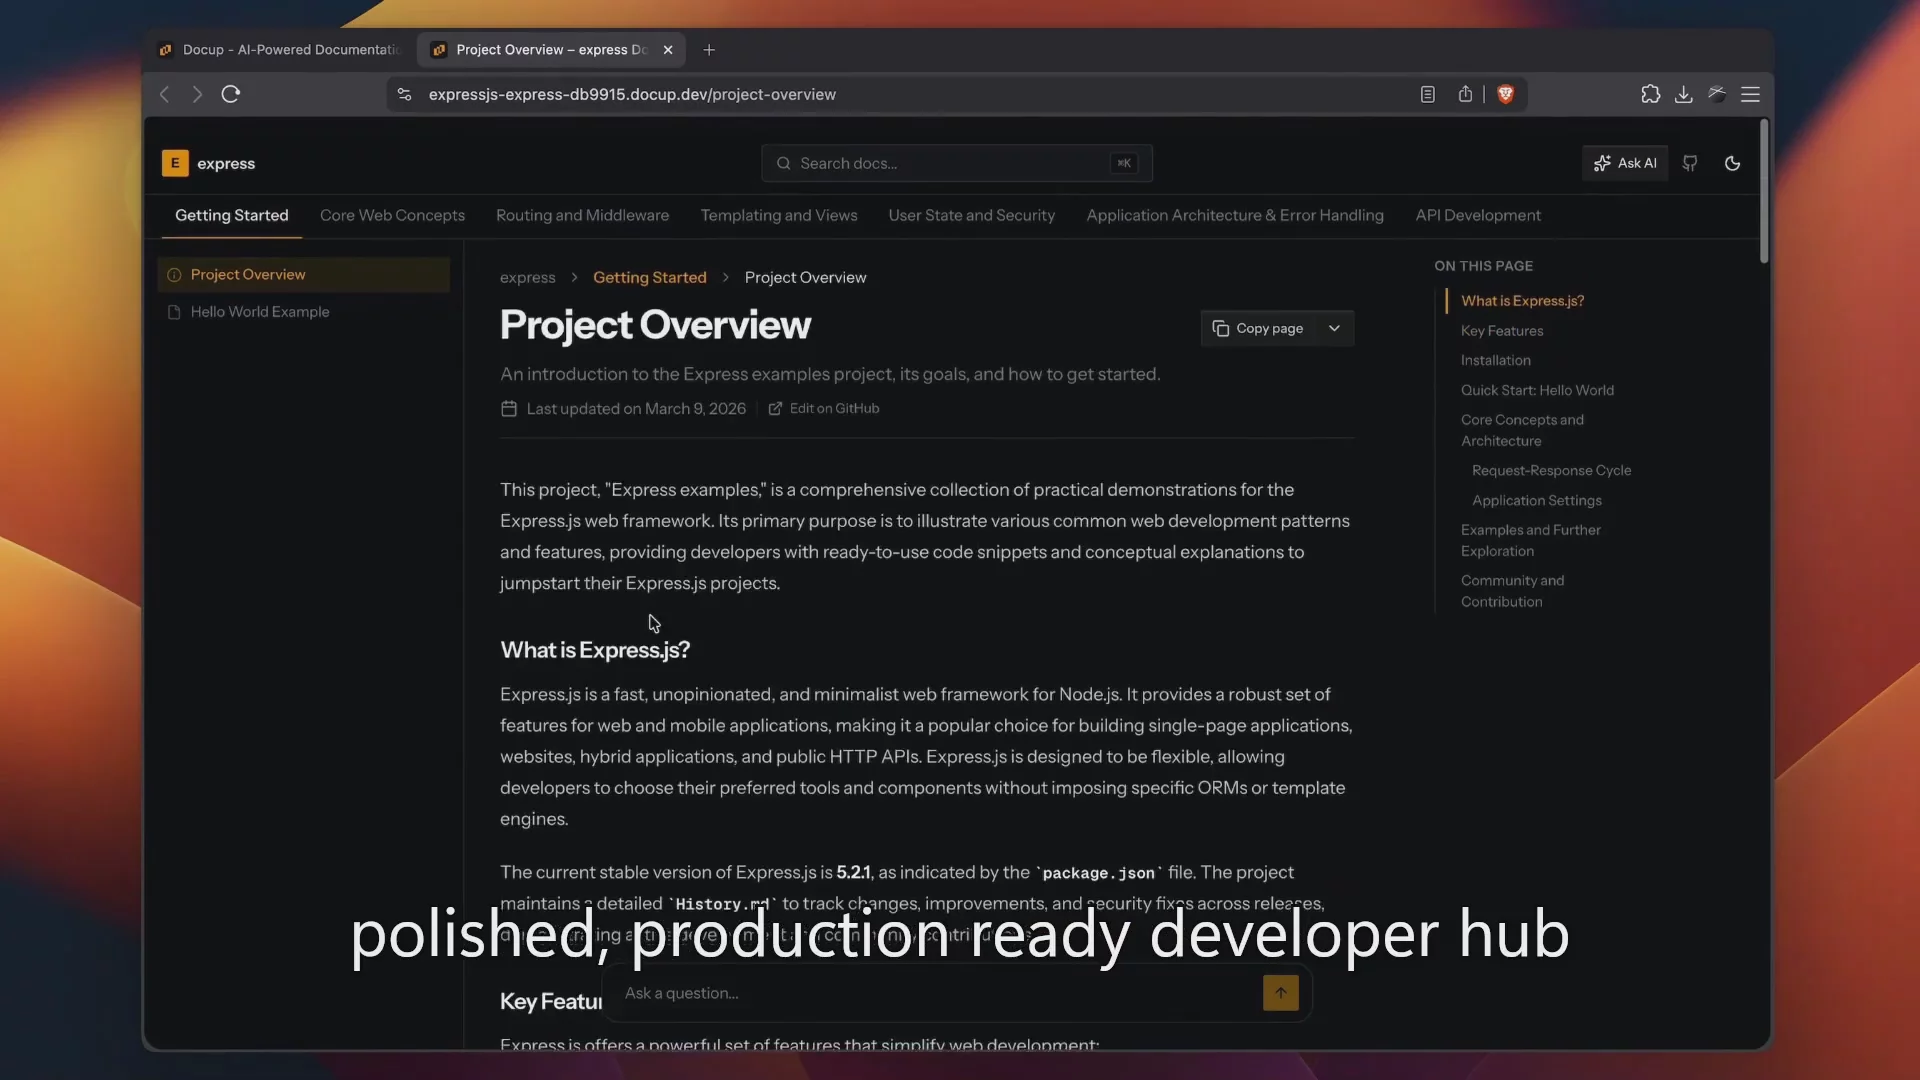Open the Brave Shields panel
1920x1080 pixels.
[1507, 94]
